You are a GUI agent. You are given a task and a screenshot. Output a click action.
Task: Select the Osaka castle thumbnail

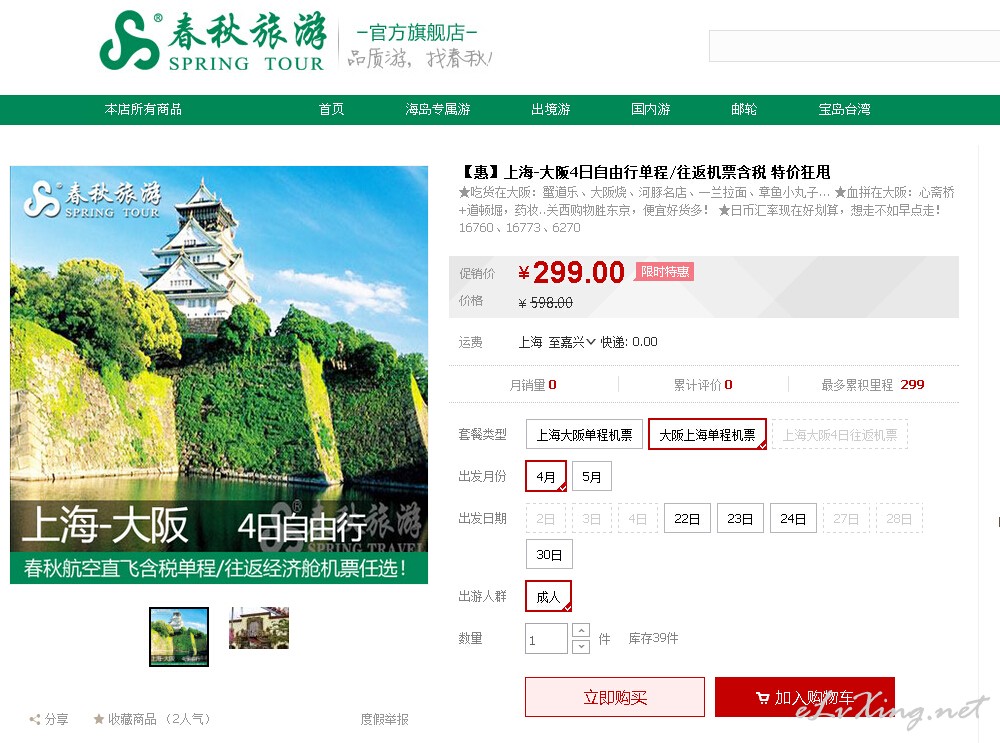coord(179,636)
